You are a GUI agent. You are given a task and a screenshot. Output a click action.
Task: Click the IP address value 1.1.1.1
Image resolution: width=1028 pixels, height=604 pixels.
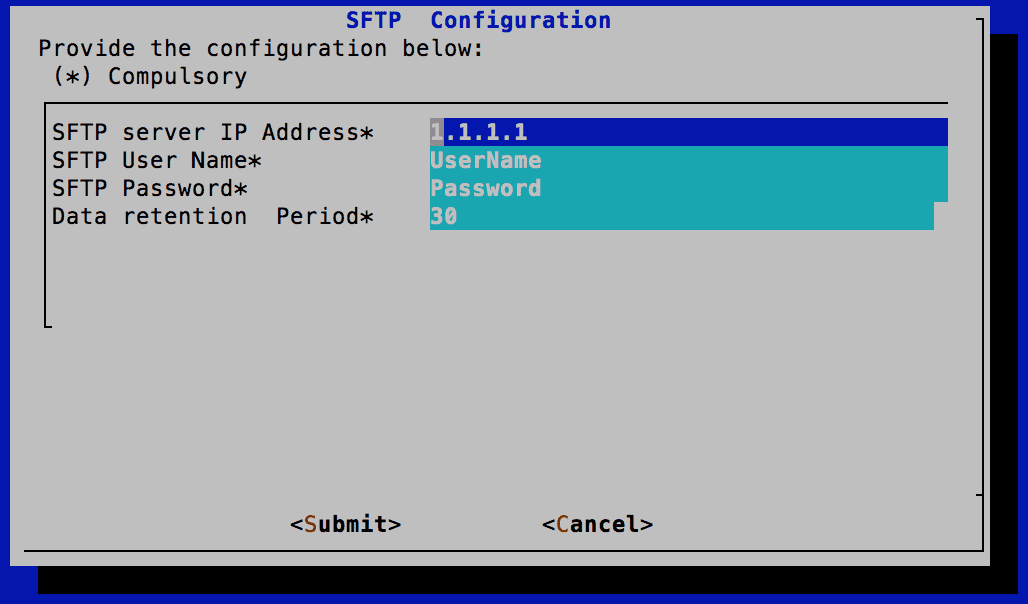[x=478, y=131]
